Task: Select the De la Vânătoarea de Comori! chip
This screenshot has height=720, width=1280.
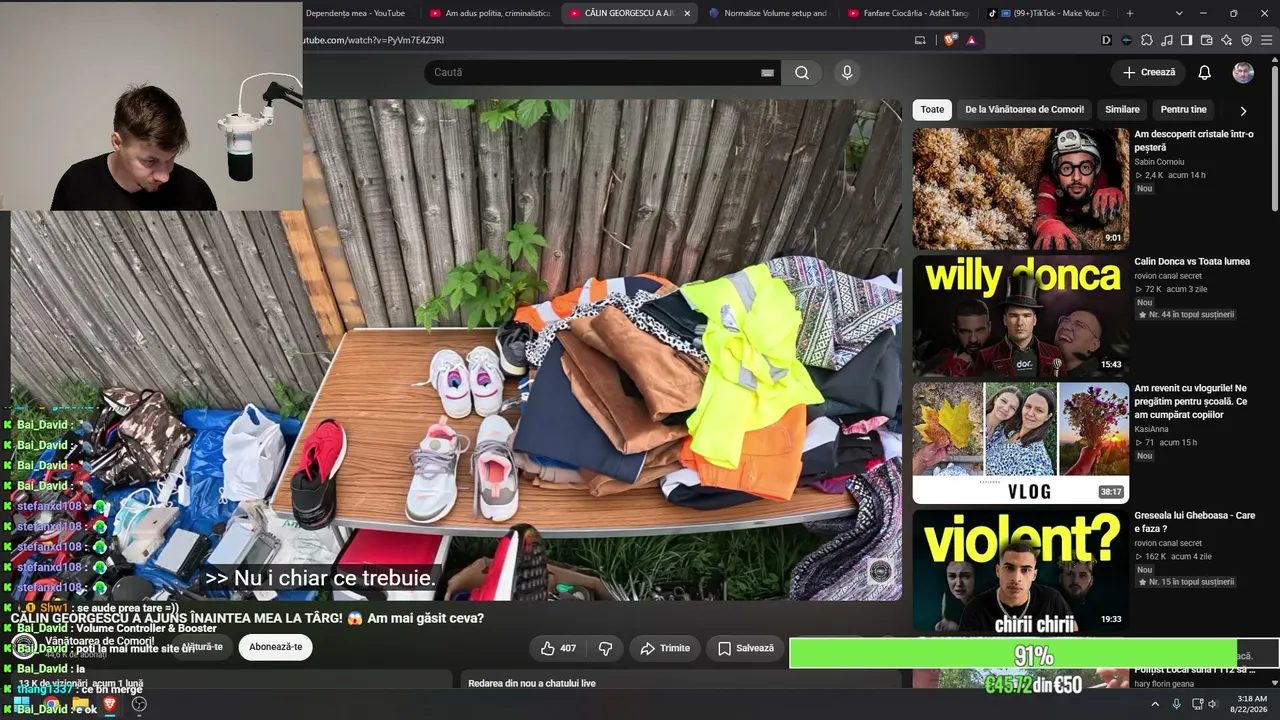Action: (1024, 110)
